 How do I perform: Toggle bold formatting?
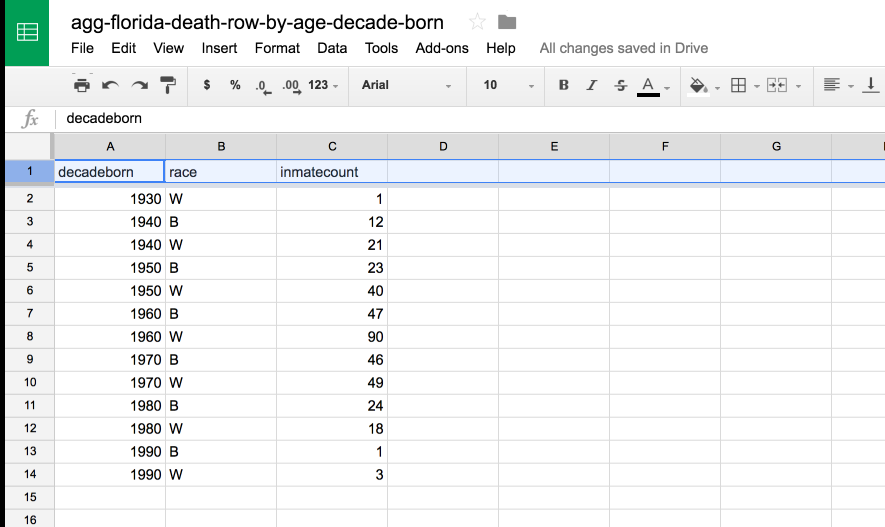pyautogui.click(x=563, y=85)
